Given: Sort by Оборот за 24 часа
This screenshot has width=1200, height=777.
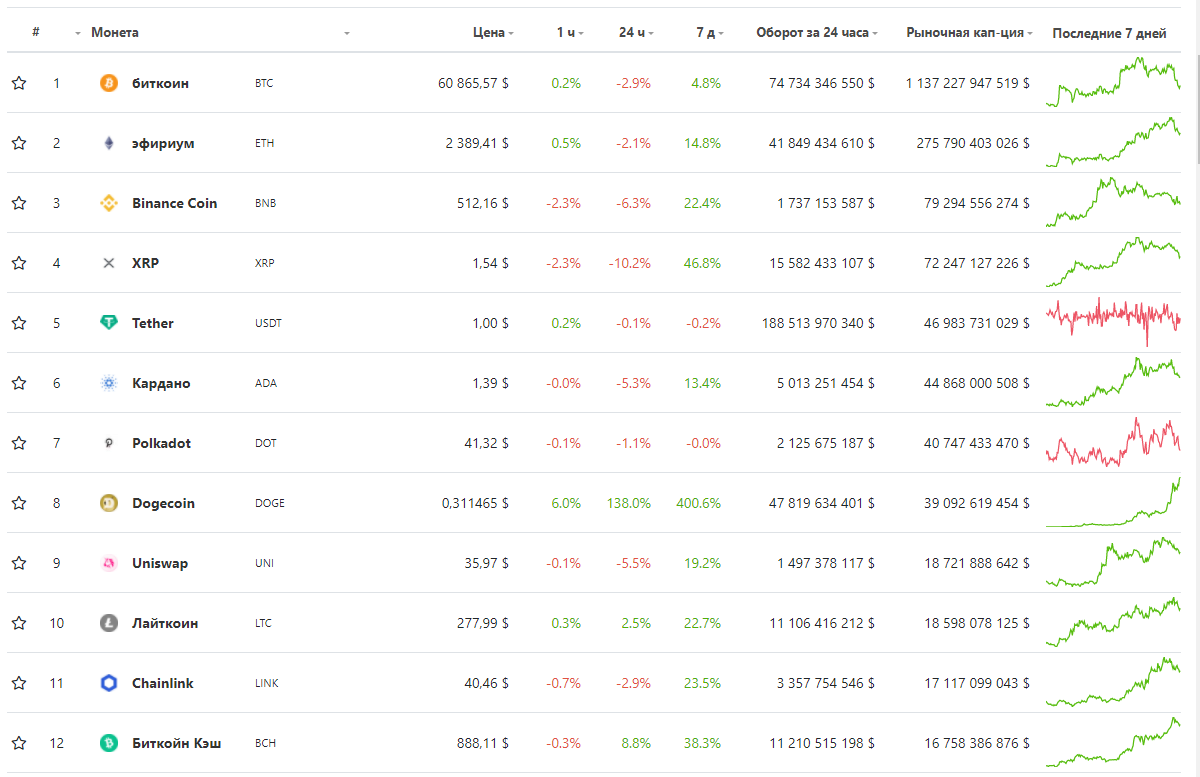Looking at the screenshot, I should click(x=812, y=33).
